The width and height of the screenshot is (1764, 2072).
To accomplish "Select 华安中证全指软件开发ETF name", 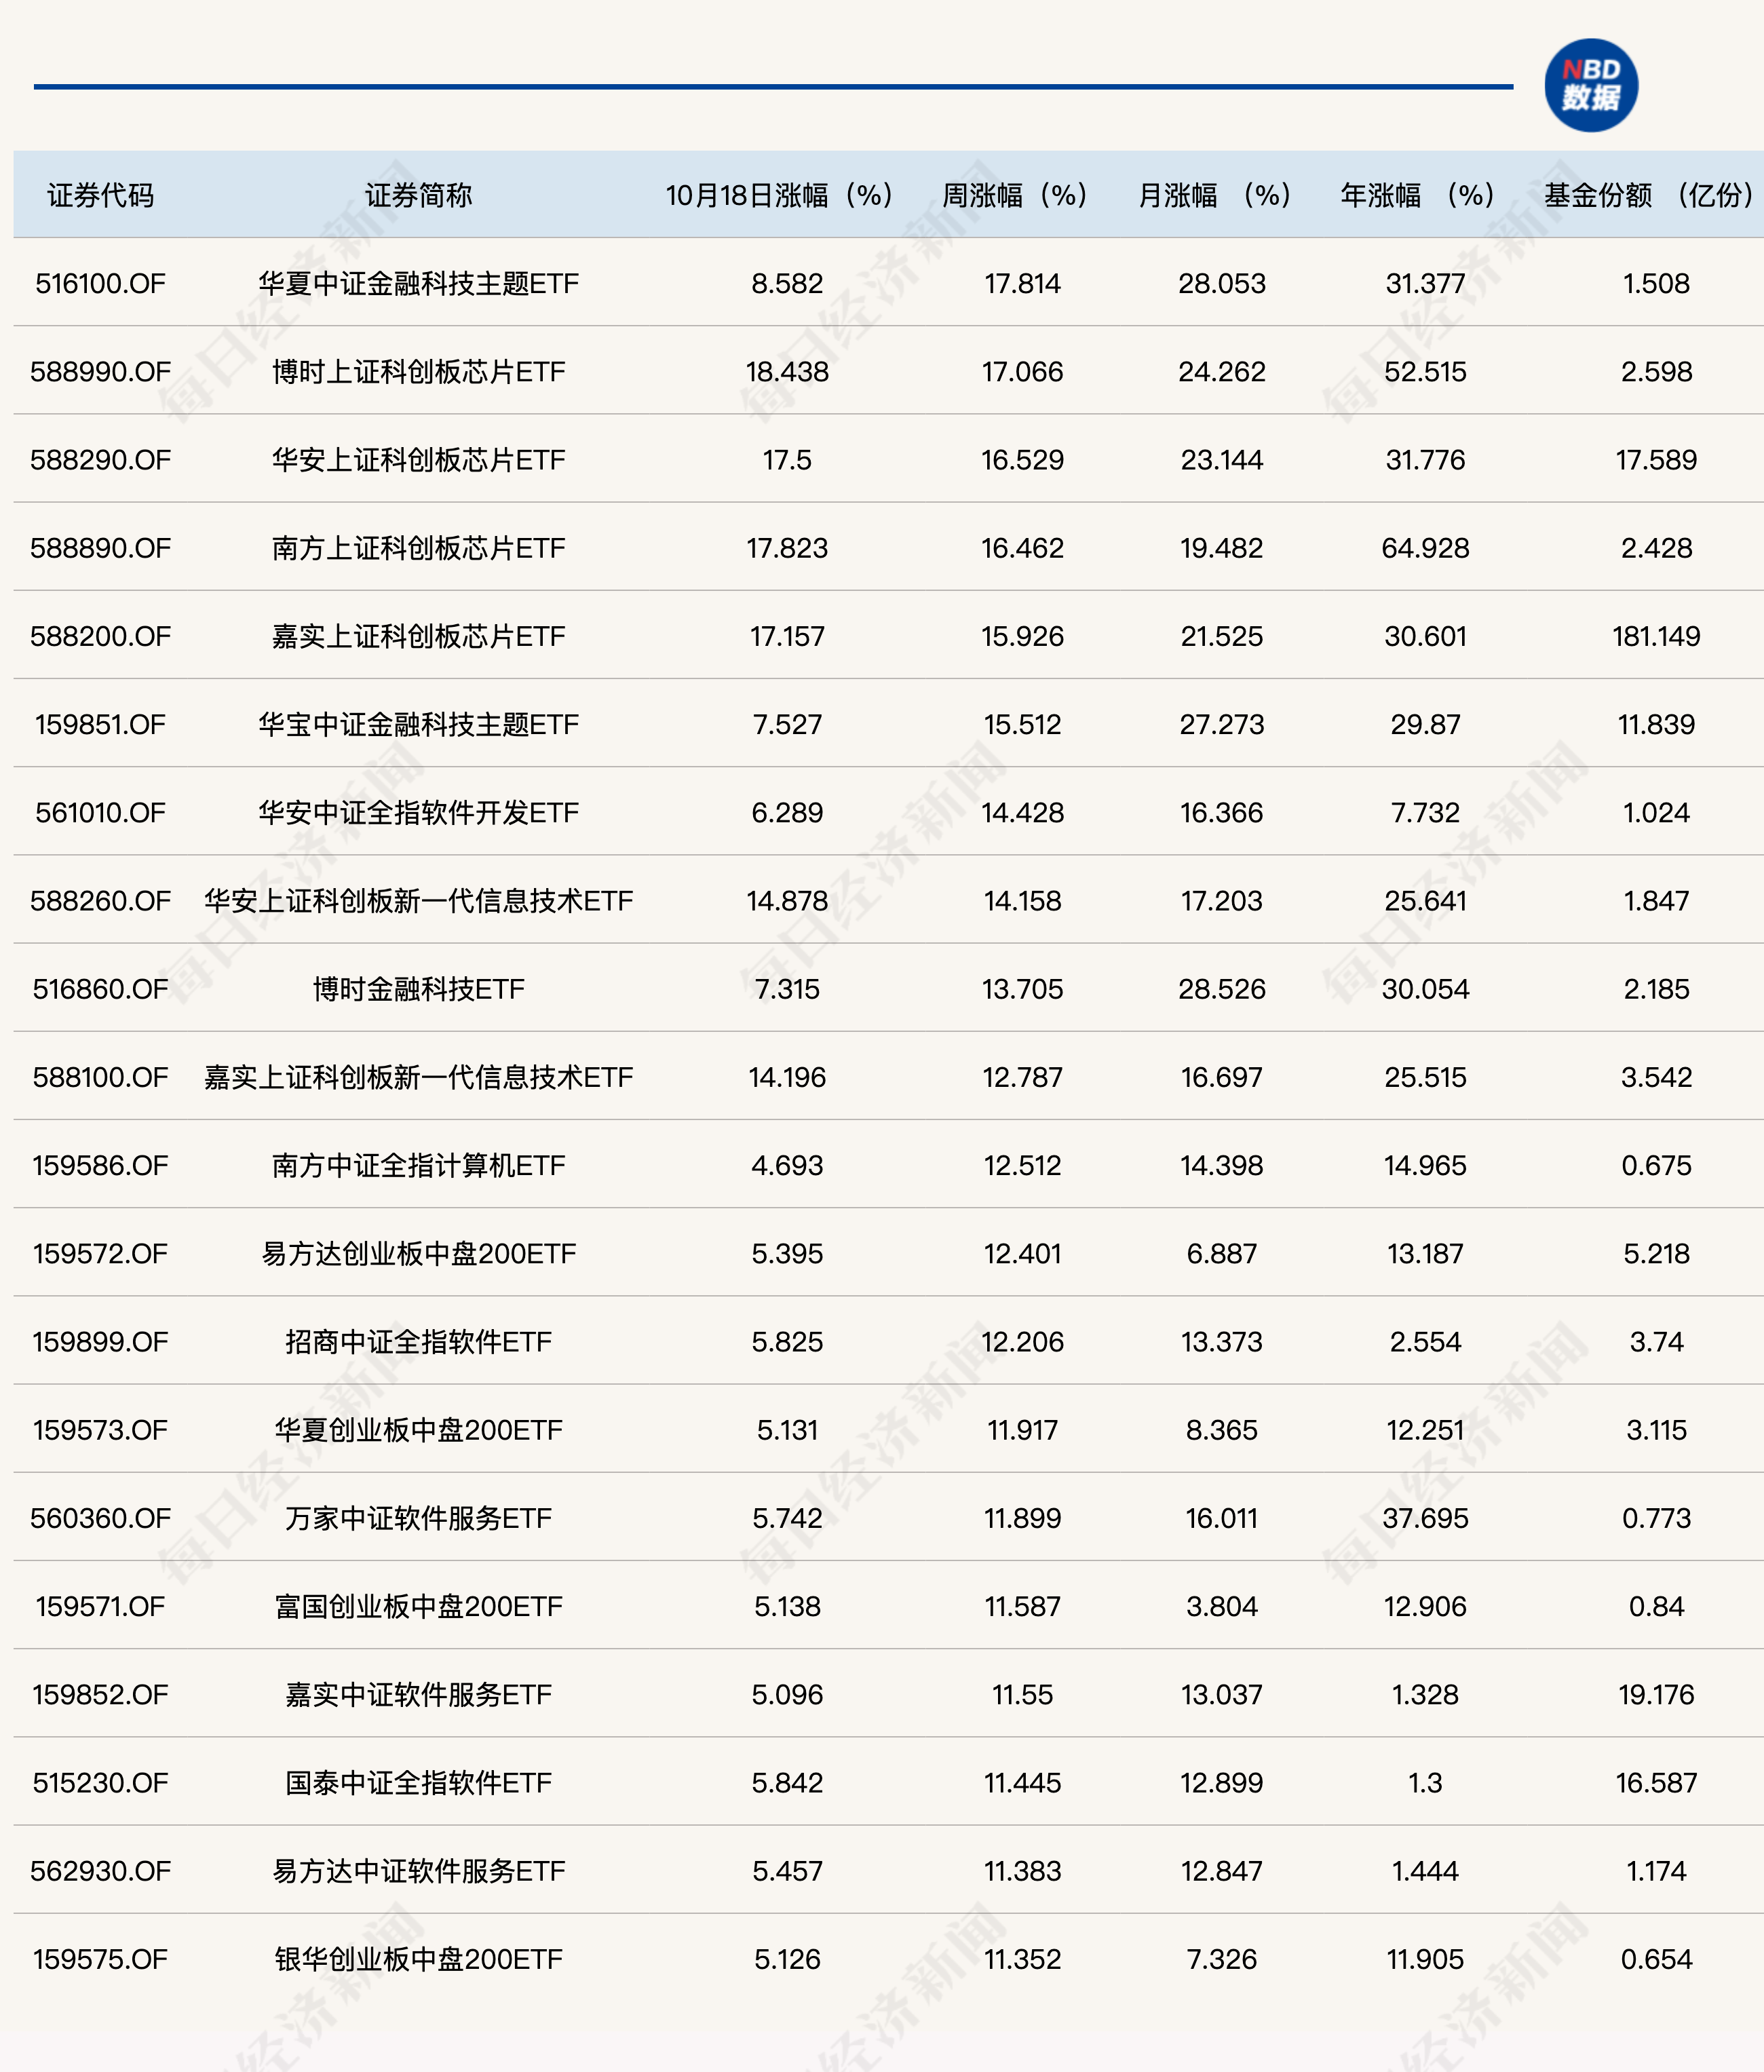I will point(418,812).
